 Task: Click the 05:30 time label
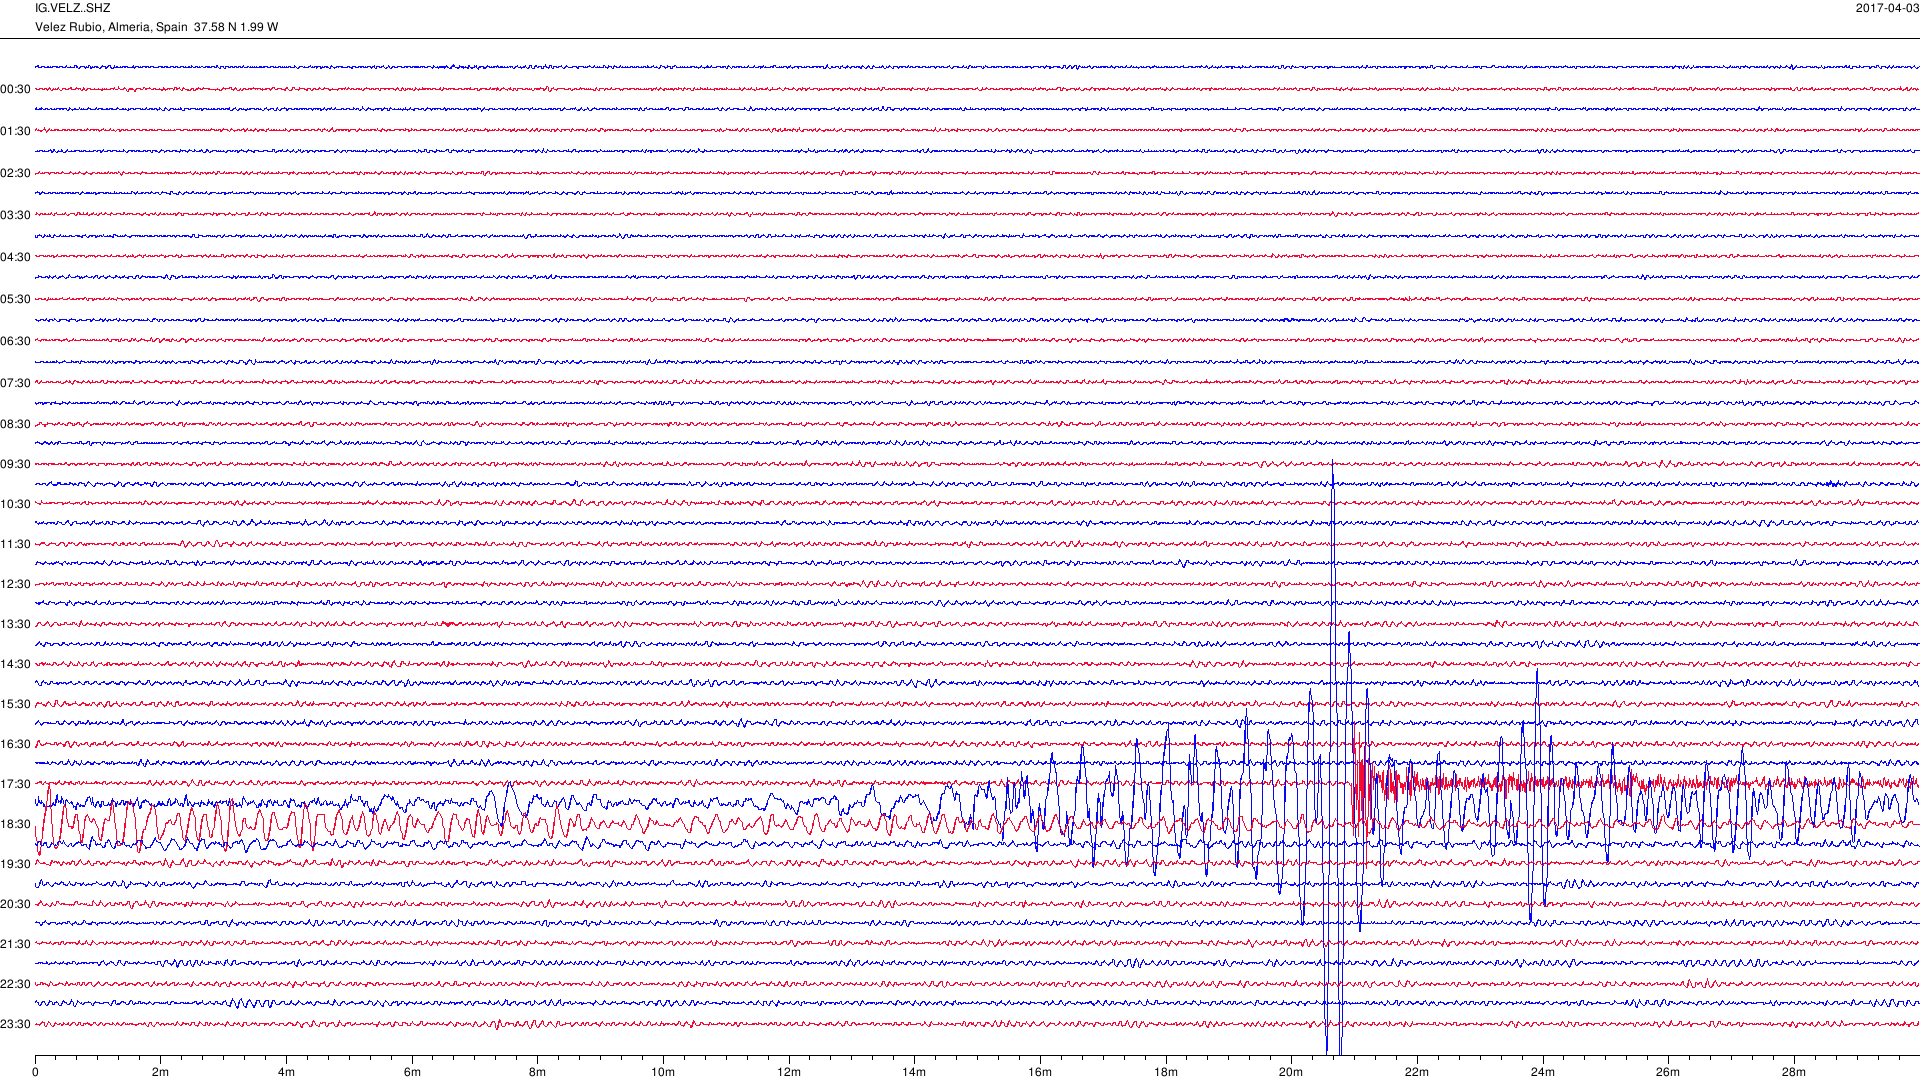tap(16, 299)
